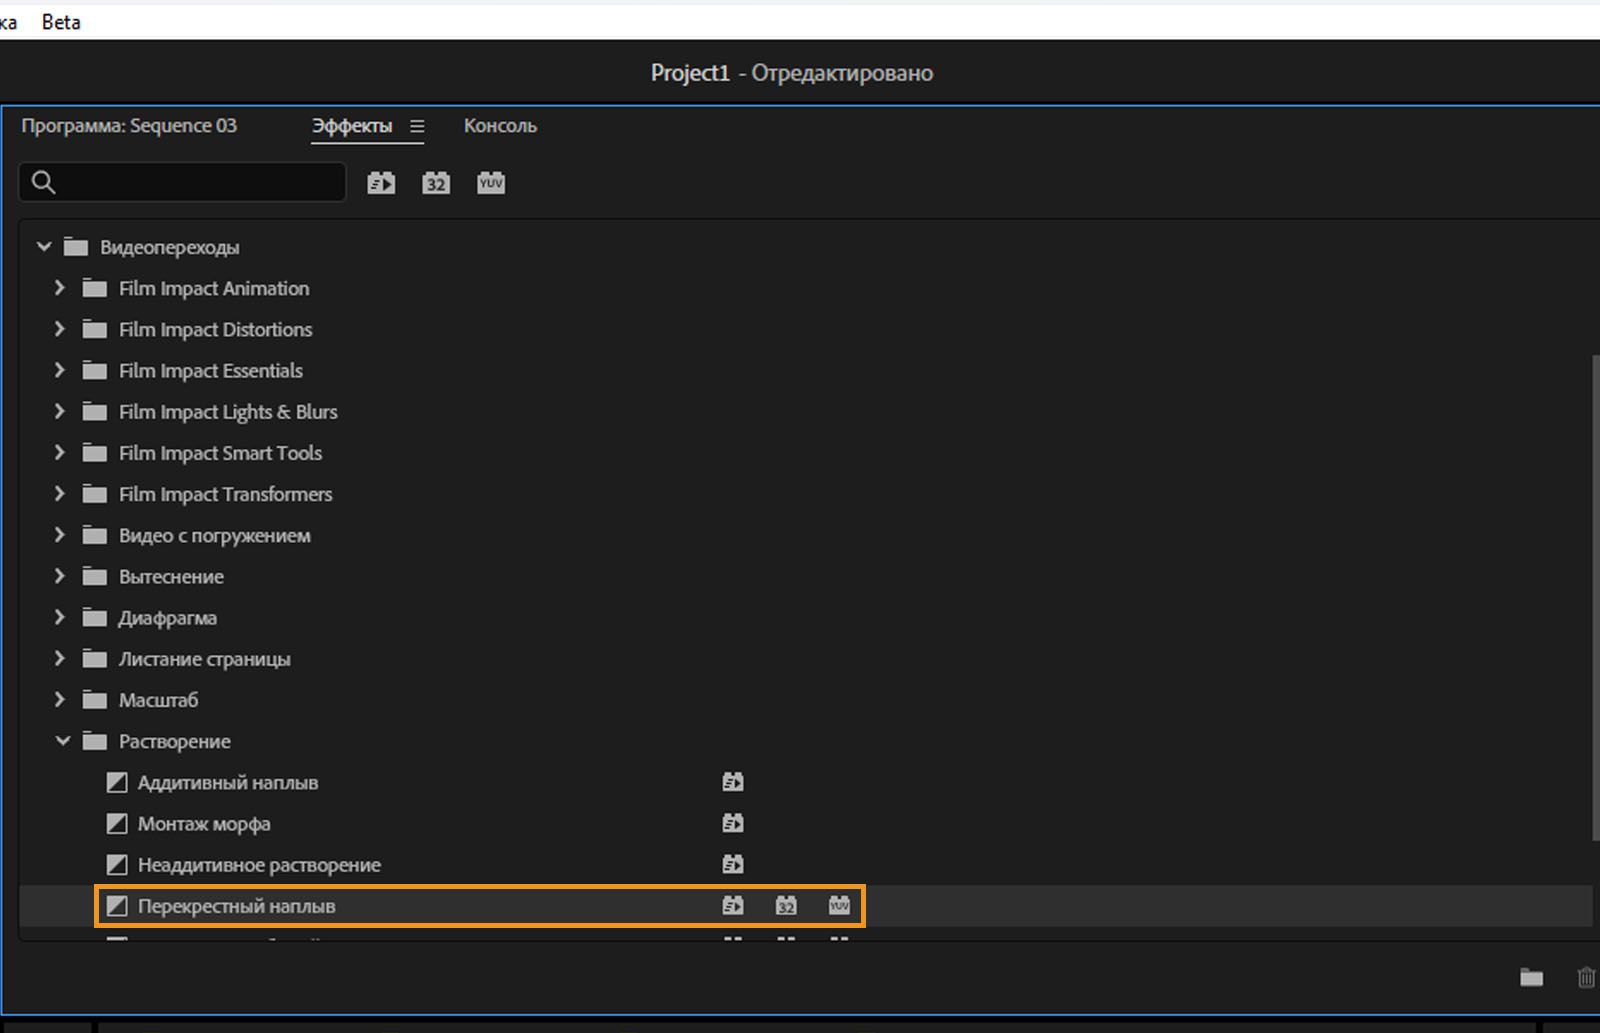Select the Неаддитивное растворение transition
The height and width of the screenshot is (1033, 1600).
click(259, 865)
